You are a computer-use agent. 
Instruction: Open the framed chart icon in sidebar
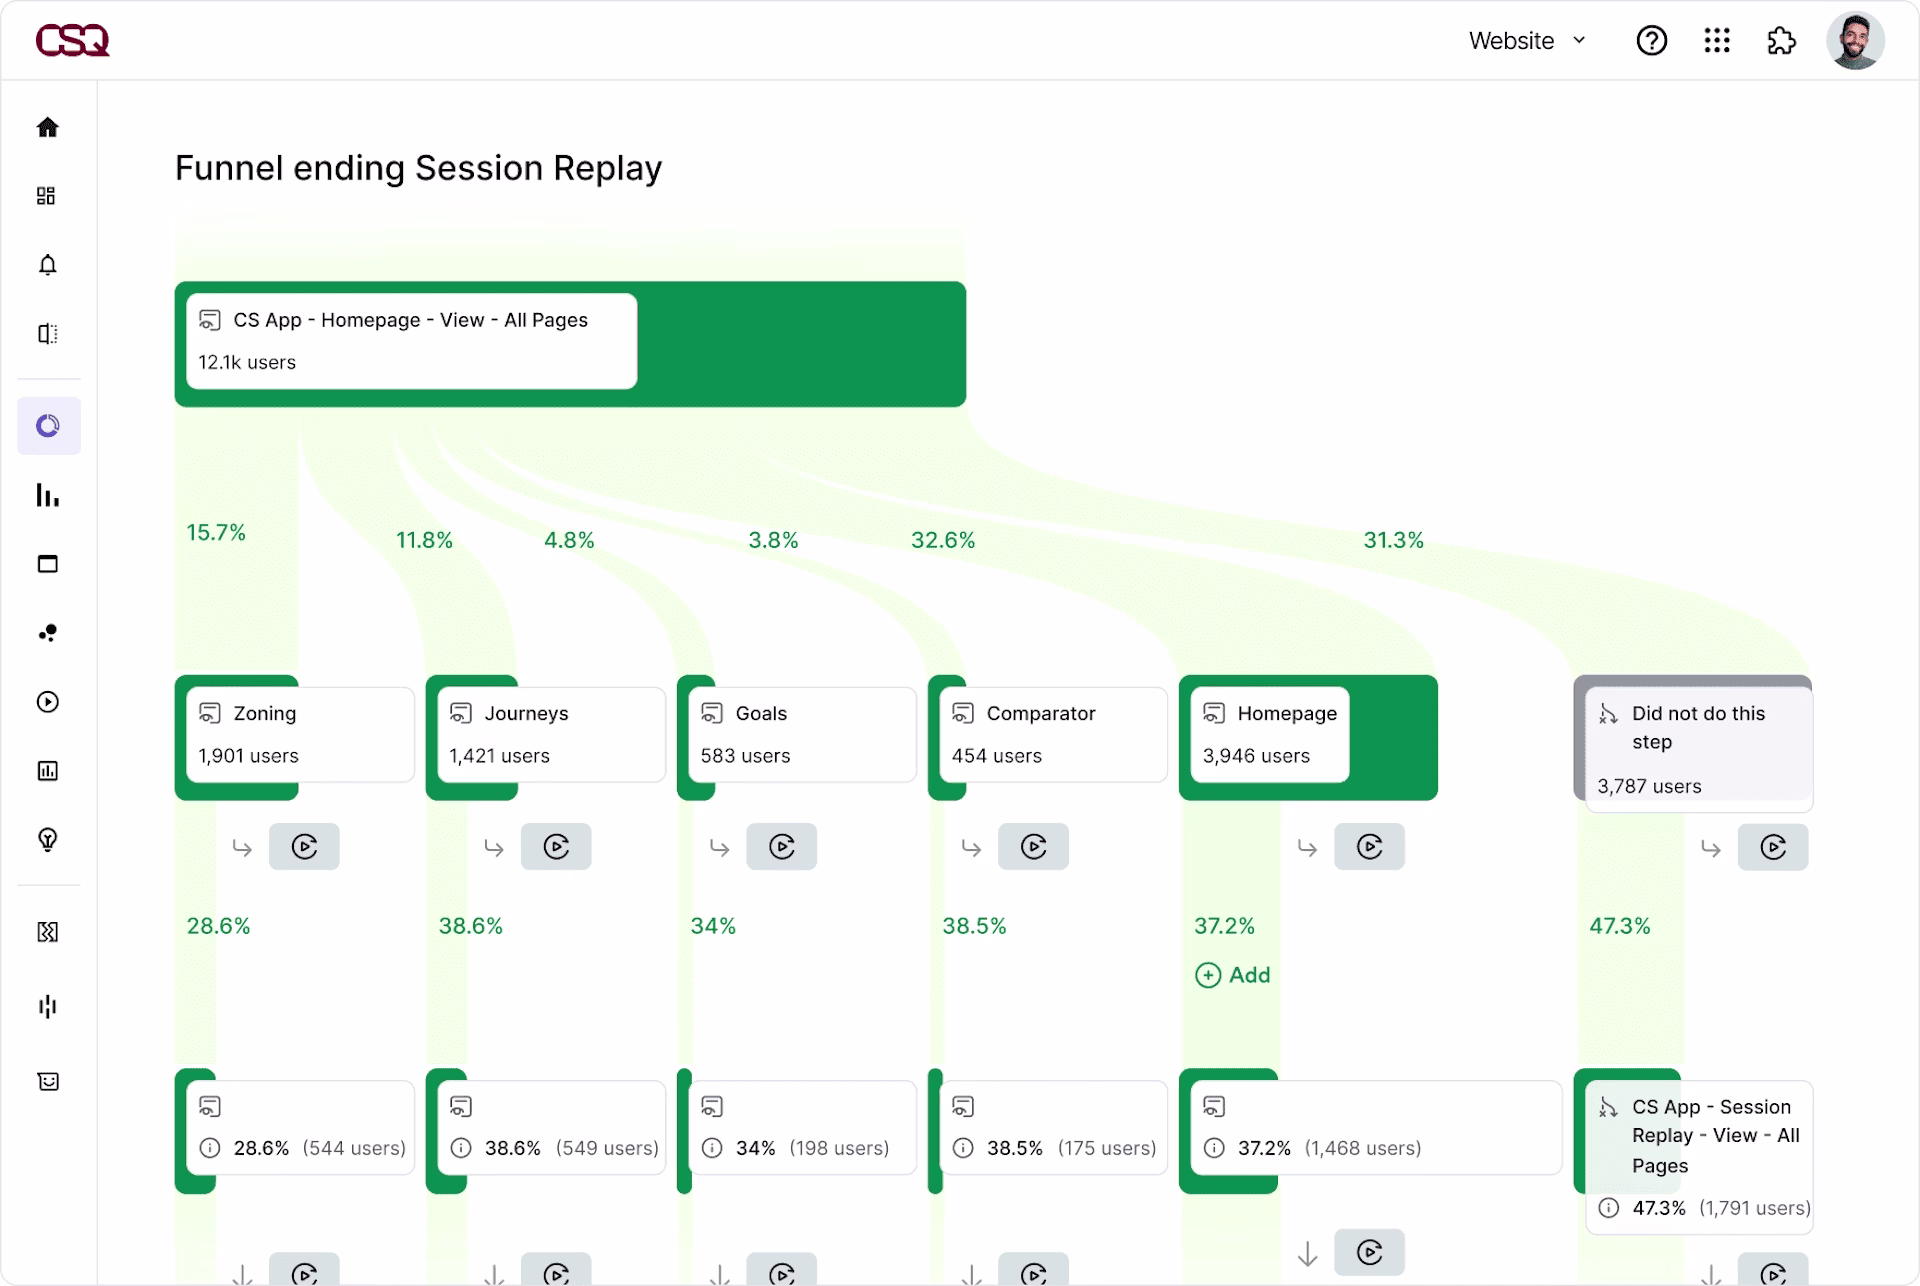click(x=48, y=771)
